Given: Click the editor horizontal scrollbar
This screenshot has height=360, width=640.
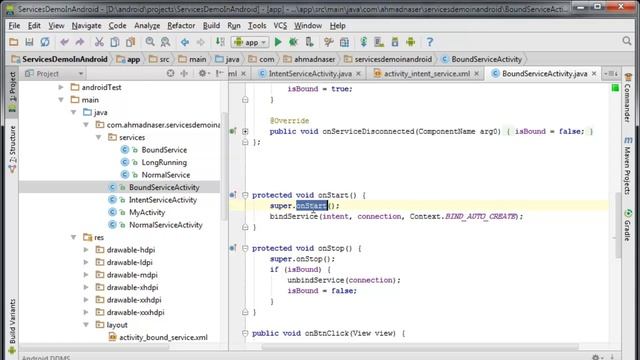Looking at the screenshot, I should (420, 347).
